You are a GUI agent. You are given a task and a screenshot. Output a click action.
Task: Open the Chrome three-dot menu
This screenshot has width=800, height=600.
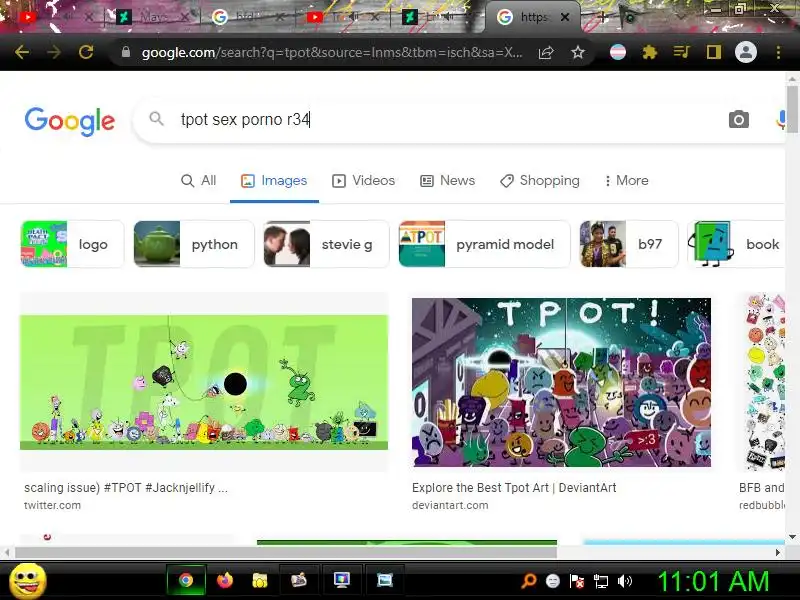pos(778,52)
